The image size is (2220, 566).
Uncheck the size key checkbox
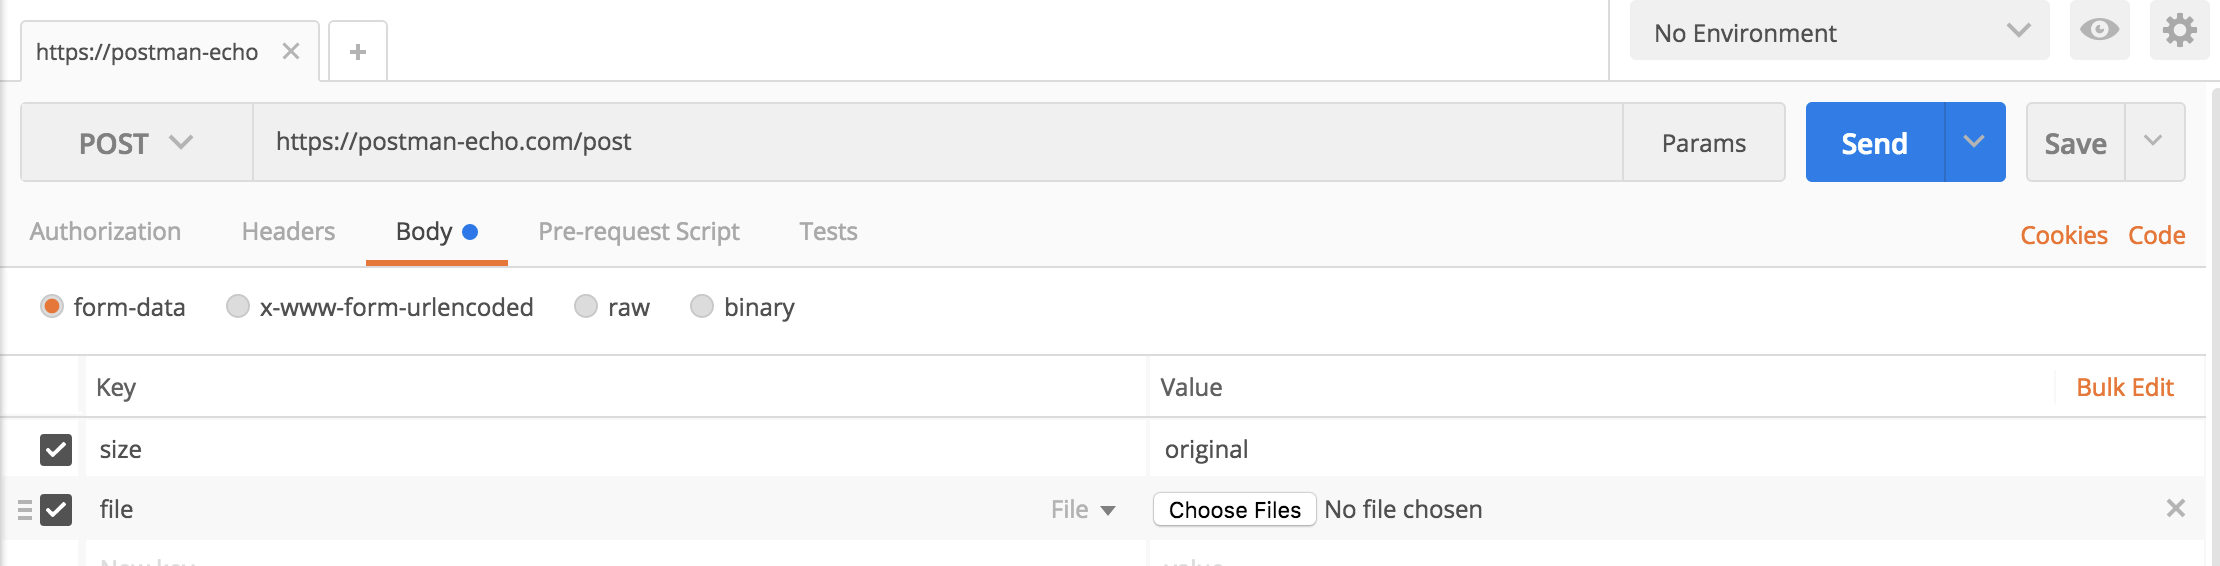[x=56, y=450]
